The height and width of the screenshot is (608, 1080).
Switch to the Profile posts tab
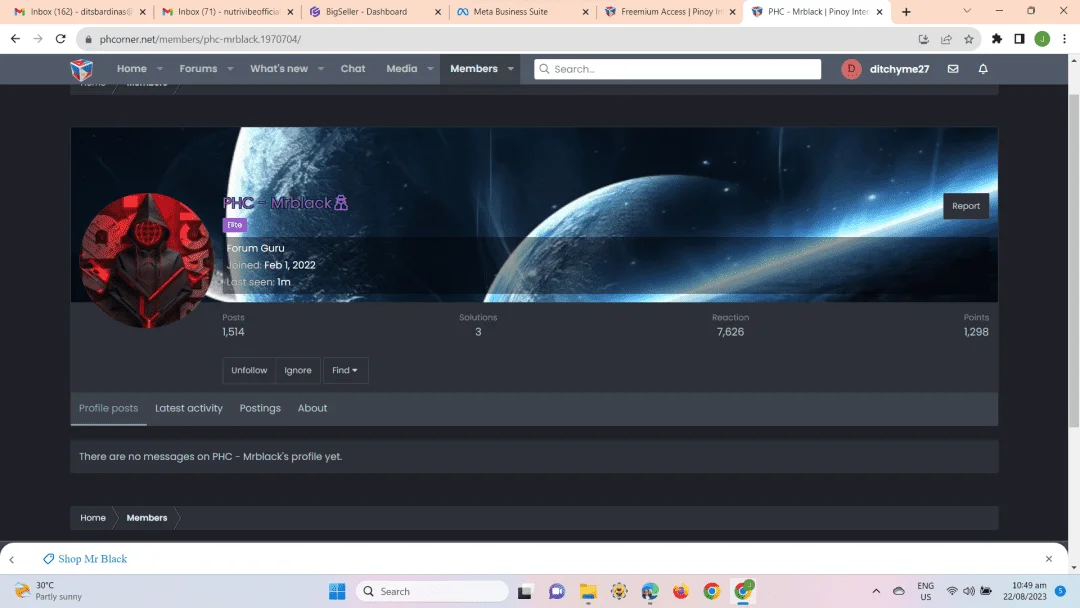pyautogui.click(x=108, y=408)
